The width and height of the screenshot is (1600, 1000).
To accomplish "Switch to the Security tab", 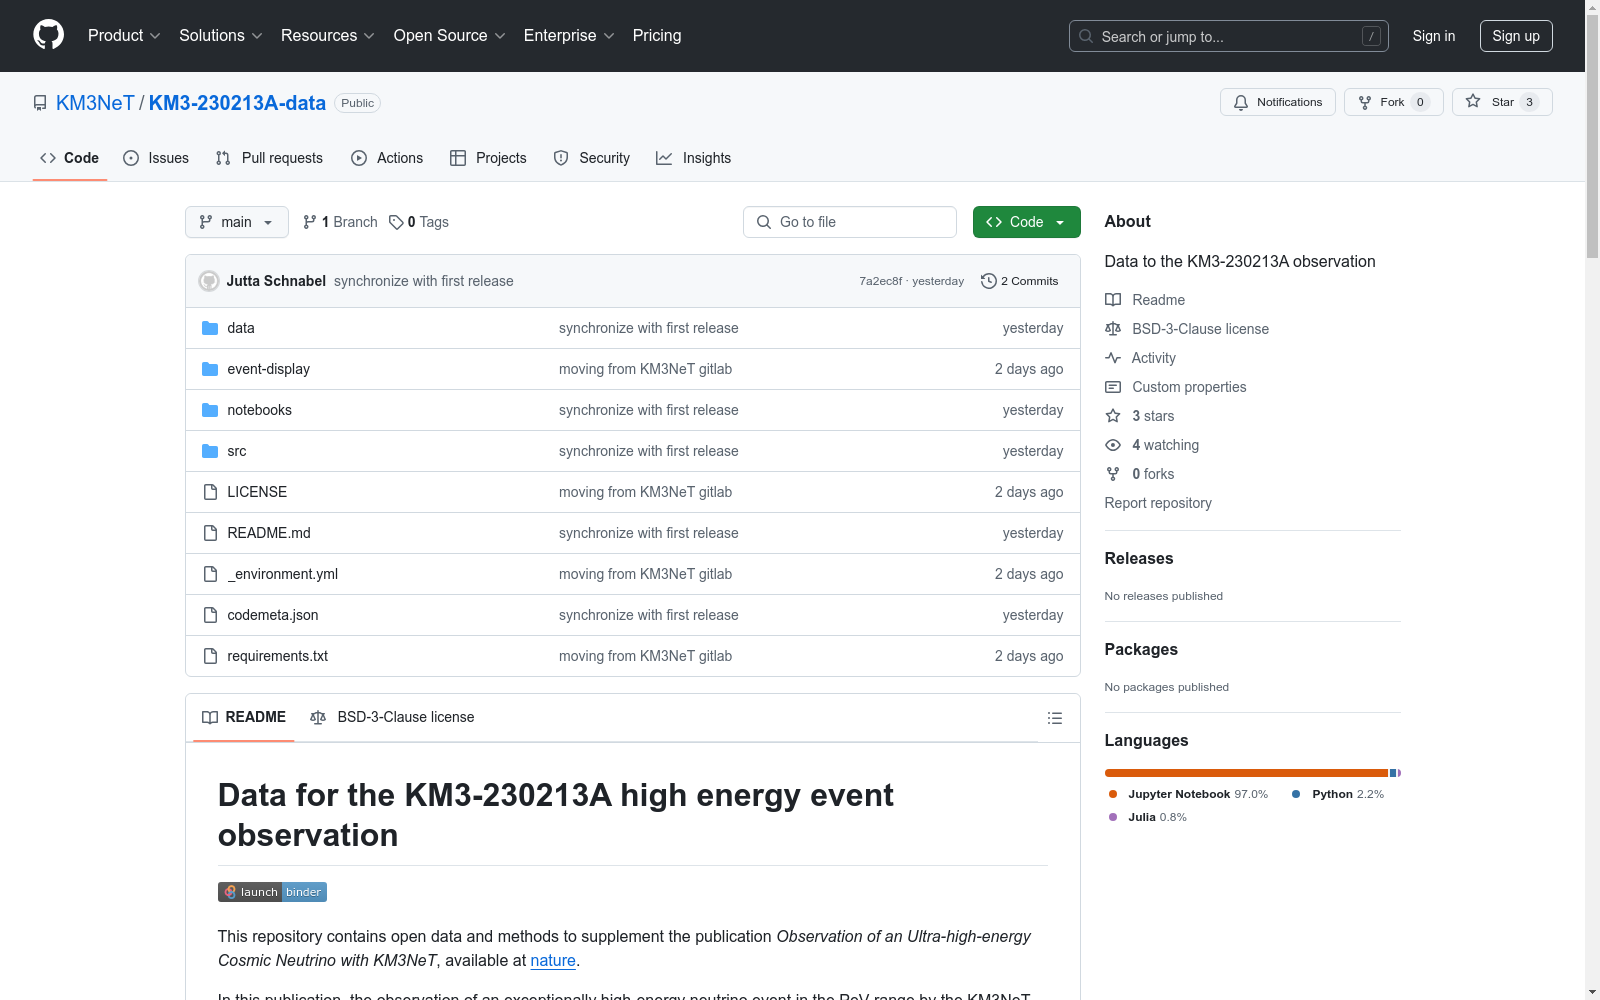I will pyautogui.click(x=592, y=158).
